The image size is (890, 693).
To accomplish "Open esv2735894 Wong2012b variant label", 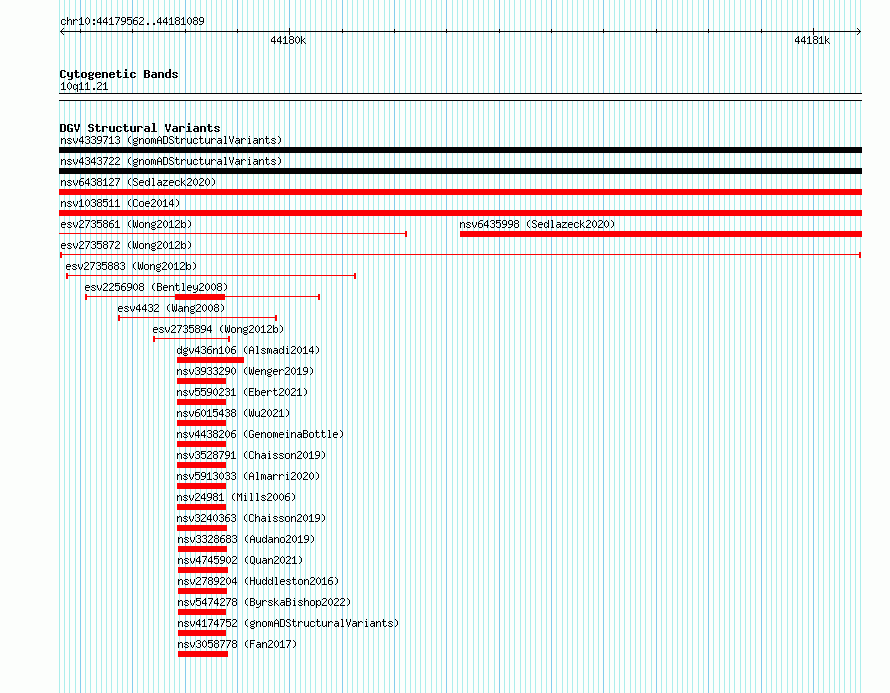I will [218, 329].
